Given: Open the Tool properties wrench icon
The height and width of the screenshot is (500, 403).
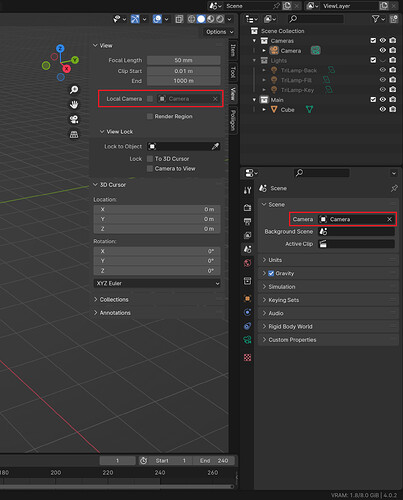Looking at the screenshot, I should pyautogui.click(x=247, y=190).
